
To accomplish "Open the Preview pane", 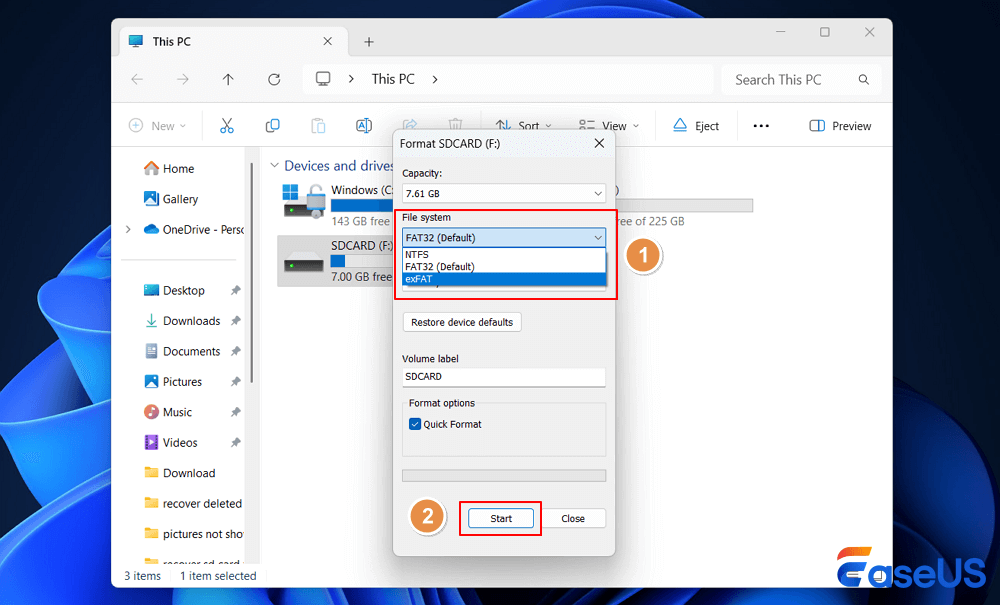I will [x=840, y=125].
